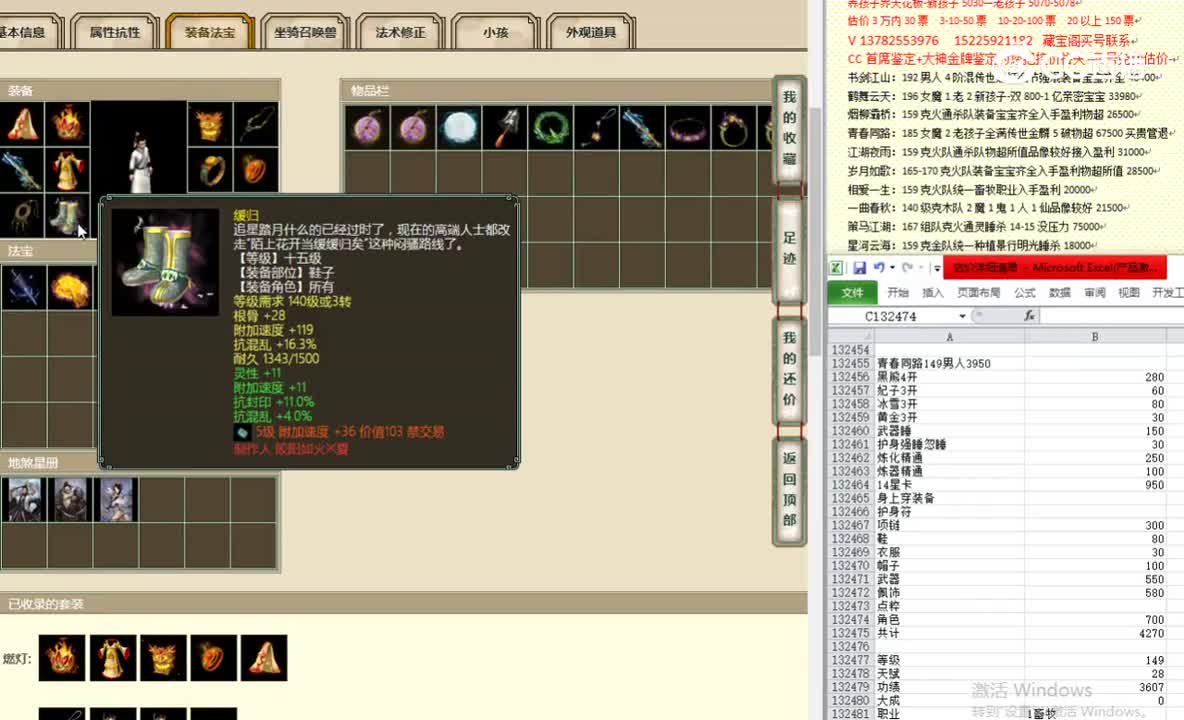
Task: Expand the Name Box dropdown arrow
Action: tap(962, 316)
